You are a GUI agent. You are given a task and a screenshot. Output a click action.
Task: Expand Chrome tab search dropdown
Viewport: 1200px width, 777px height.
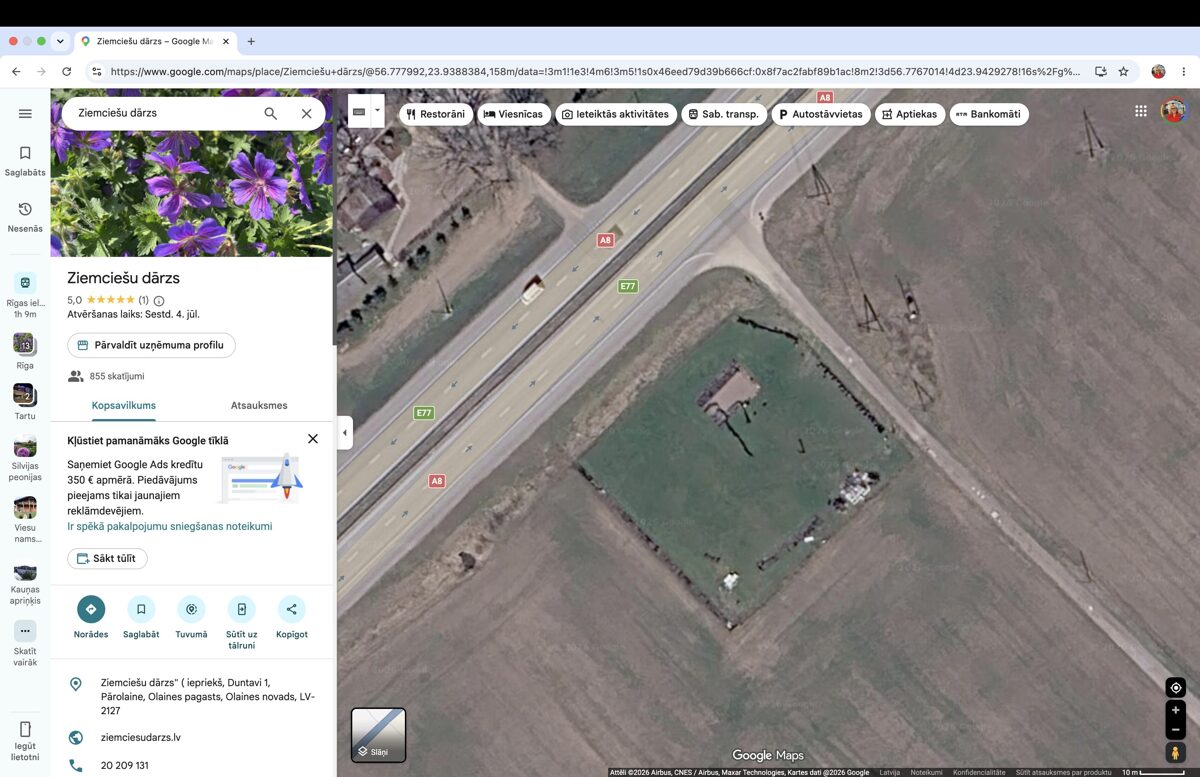[60, 41]
